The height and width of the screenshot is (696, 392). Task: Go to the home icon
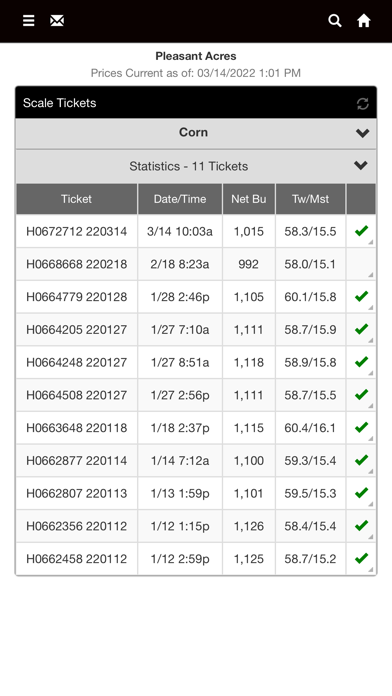[364, 21]
